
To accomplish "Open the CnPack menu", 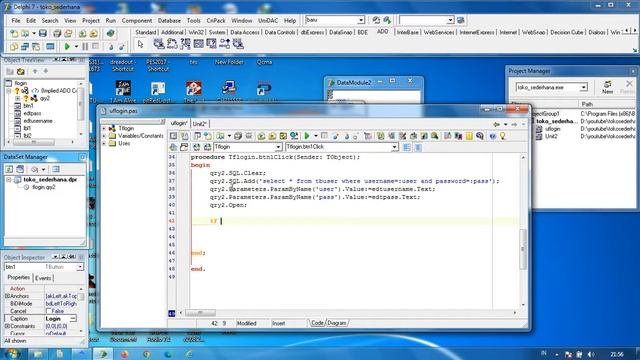I will 216,20.
